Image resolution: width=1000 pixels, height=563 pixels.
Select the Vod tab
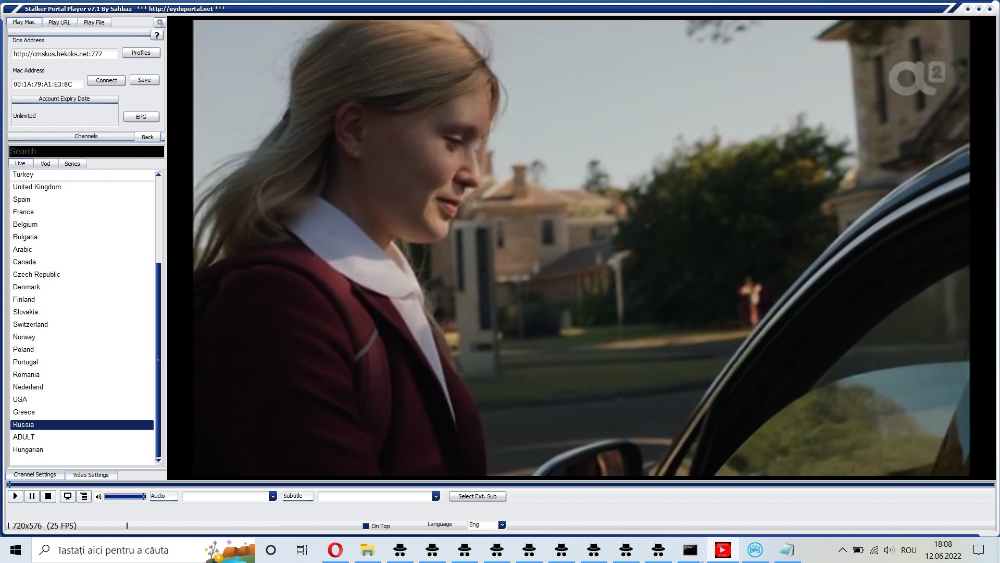pyautogui.click(x=45, y=164)
